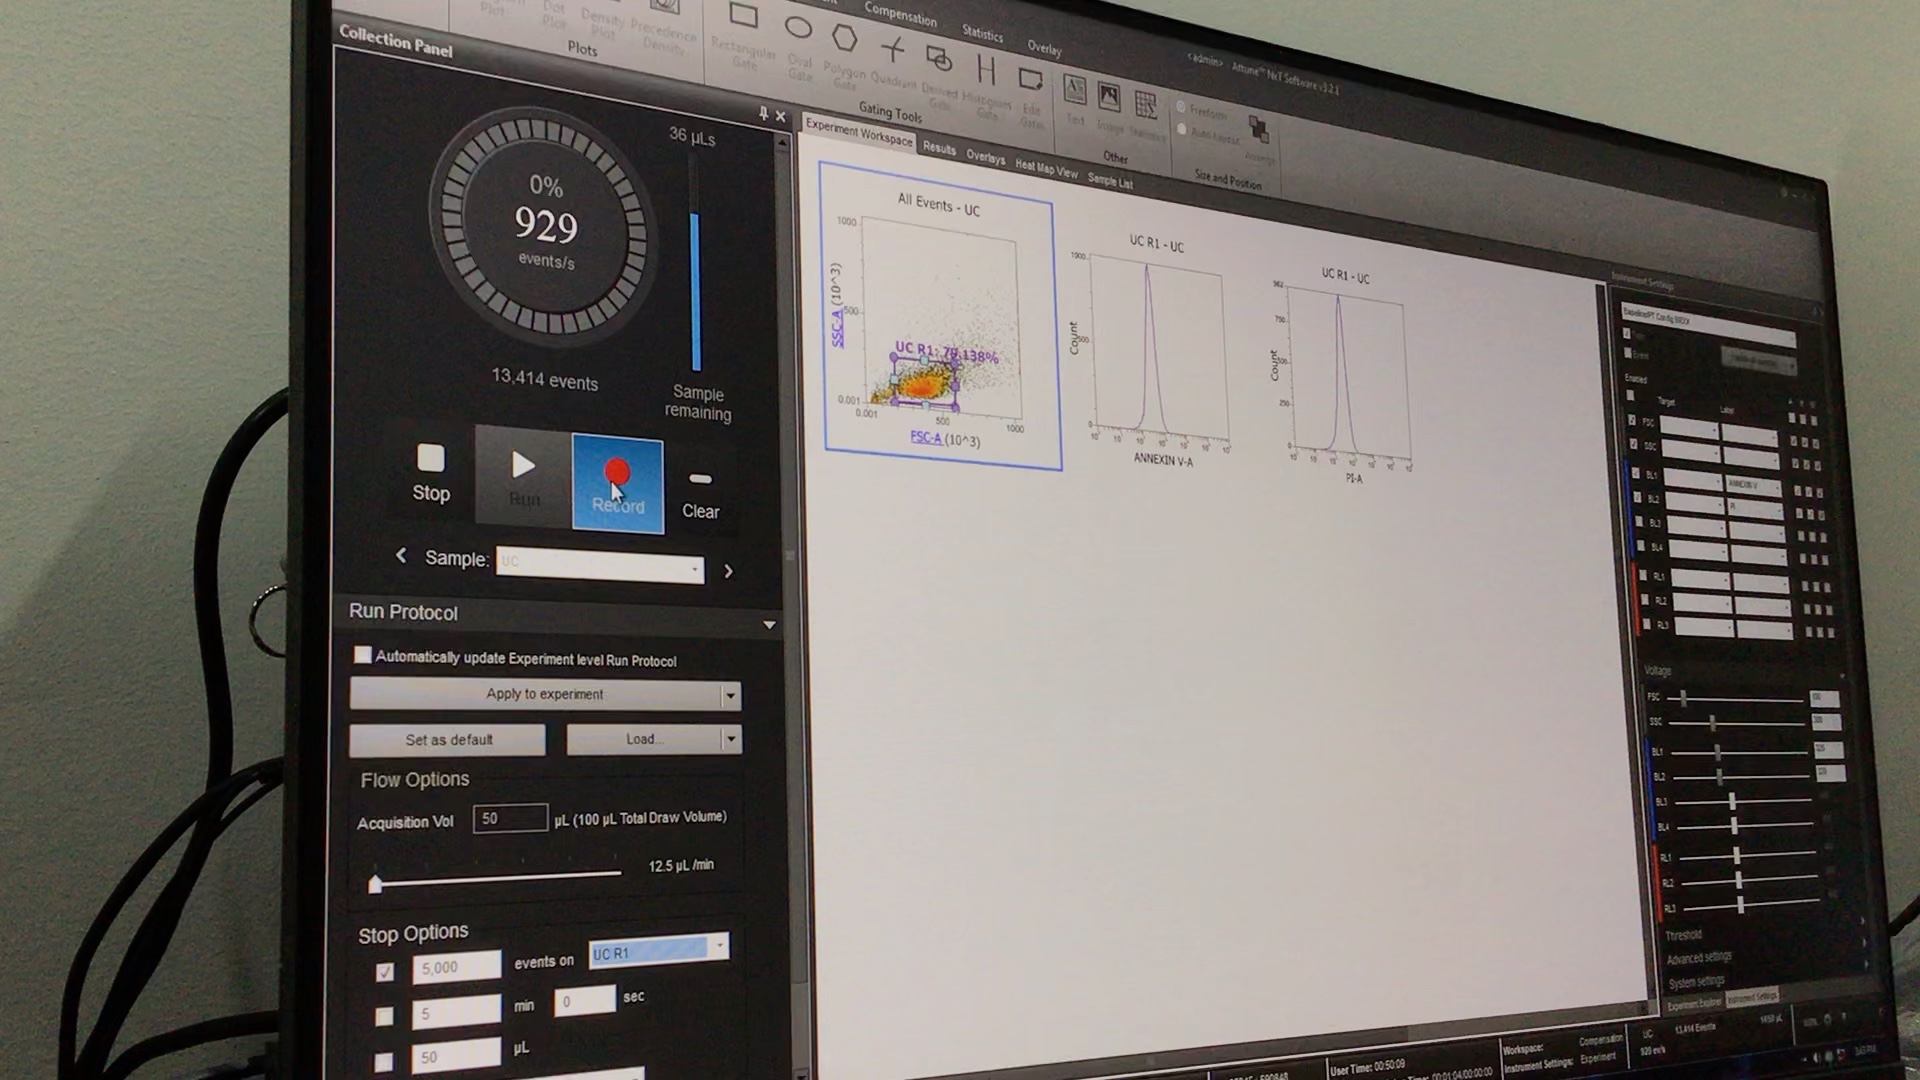Toggle the automatic update Run Protocol checkbox
The height and width of the screenshot is (1080, 1920).
(365, 658)
